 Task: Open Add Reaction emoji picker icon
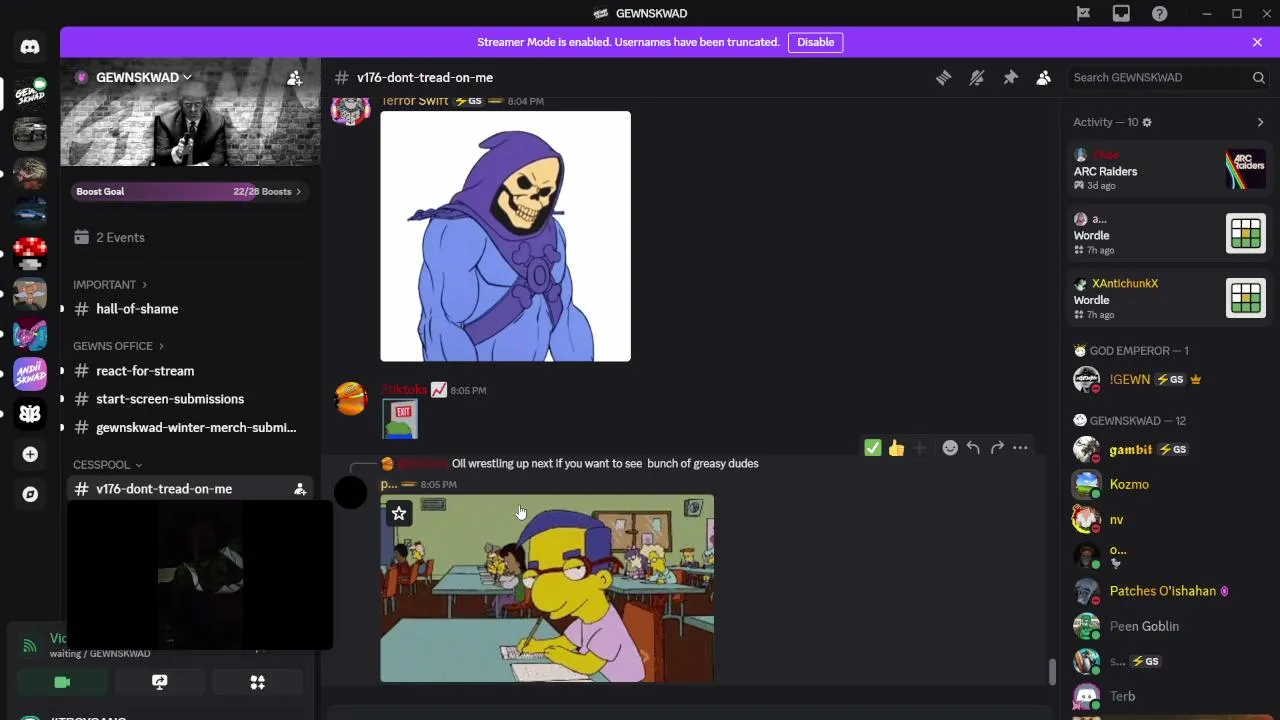(950, 448)
